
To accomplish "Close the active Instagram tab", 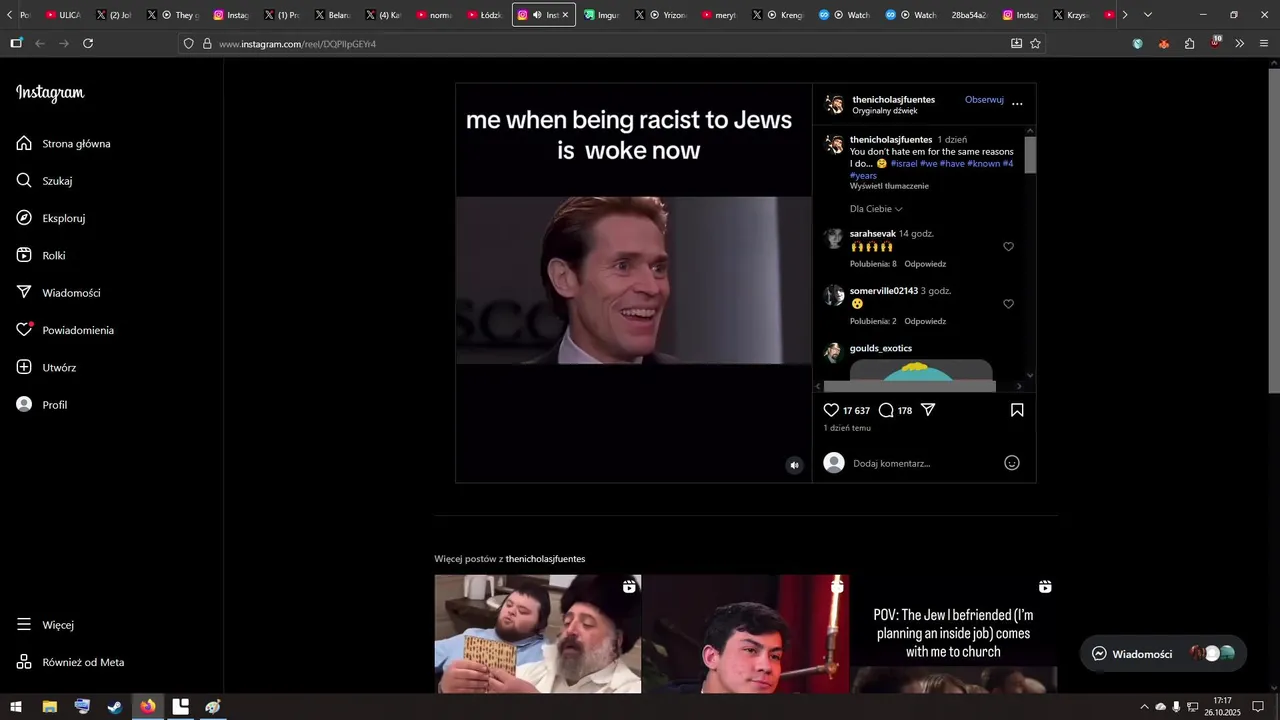I will point(565,15).
